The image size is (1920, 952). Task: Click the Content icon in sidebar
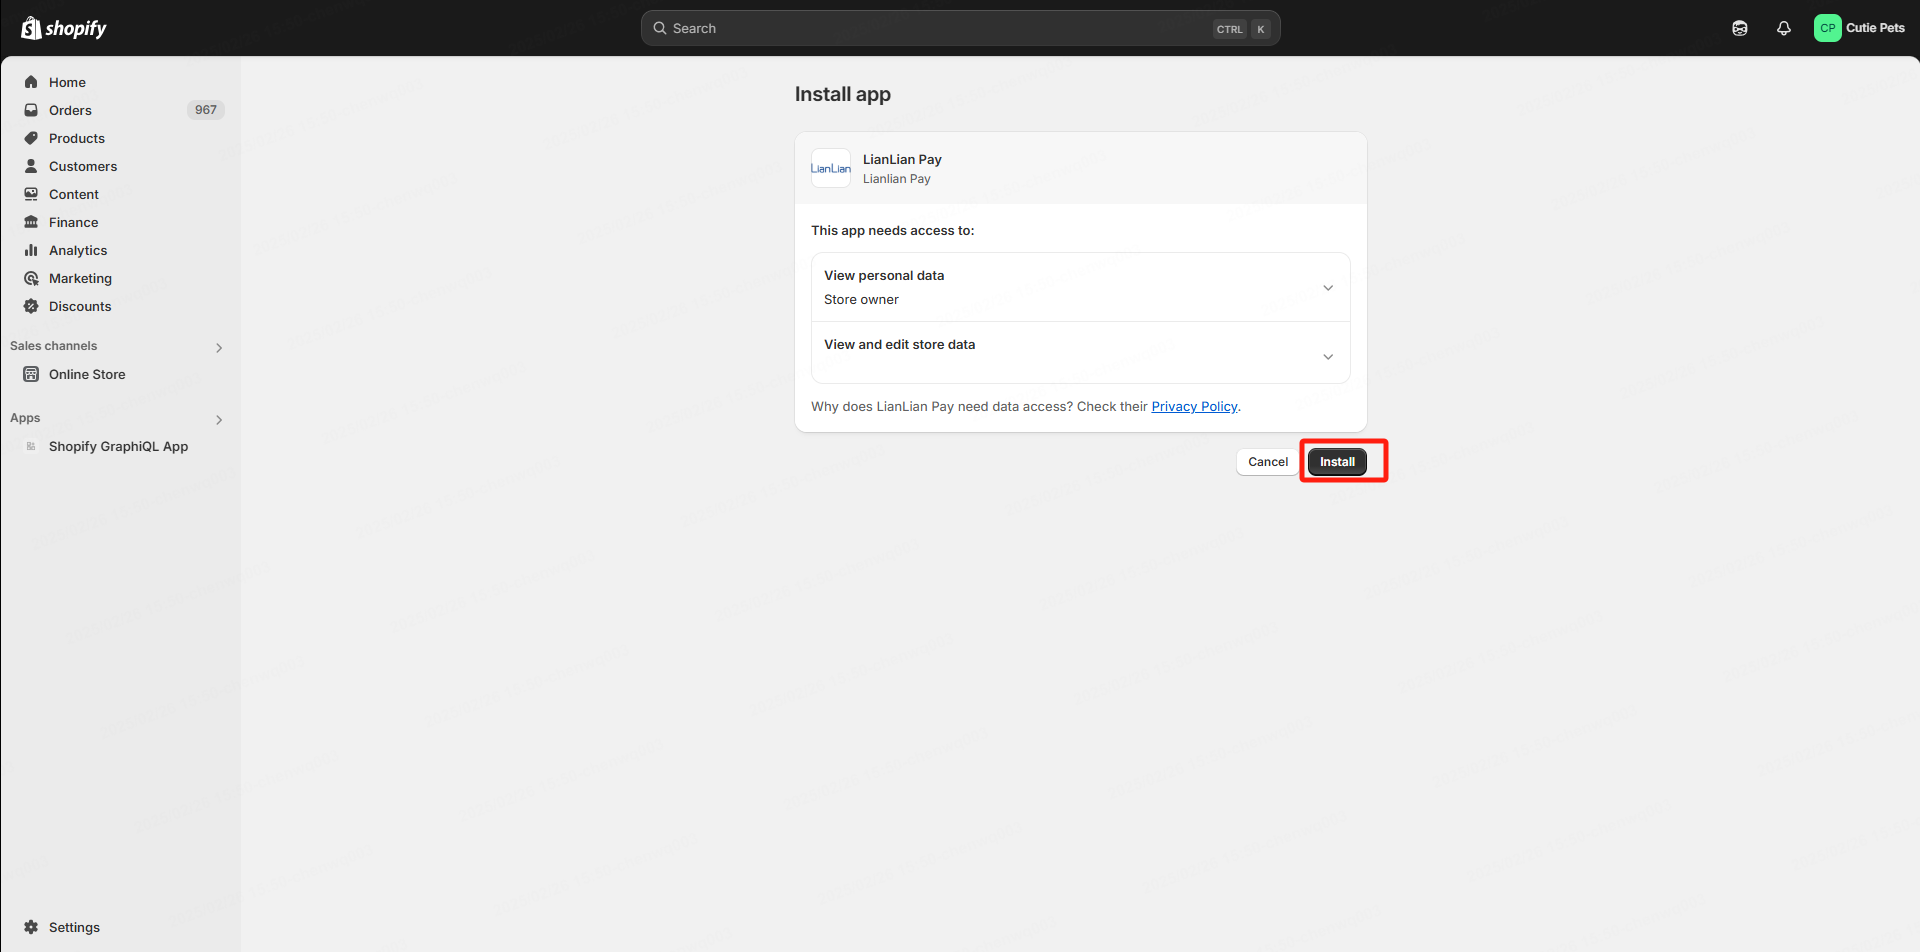click(x=31, y=194)
